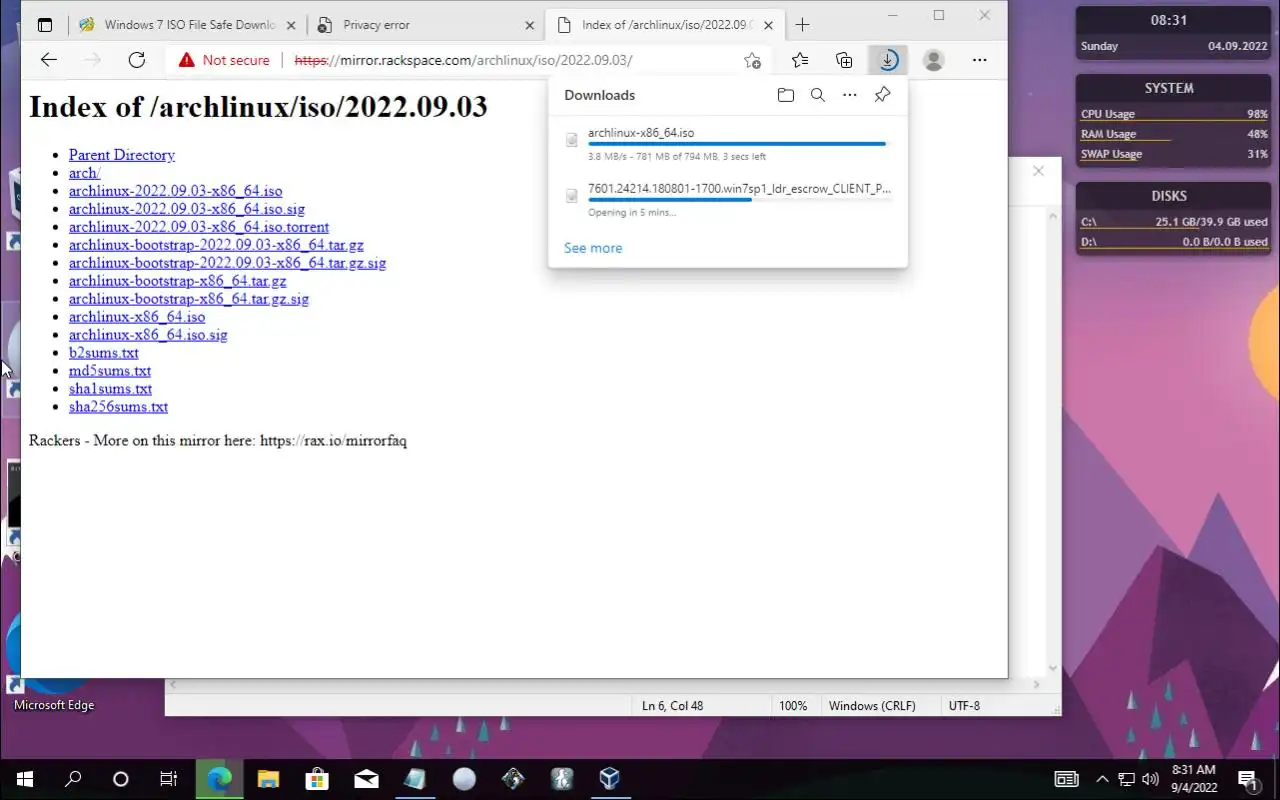Download archlinux-x86_64.iso page link

137,317
